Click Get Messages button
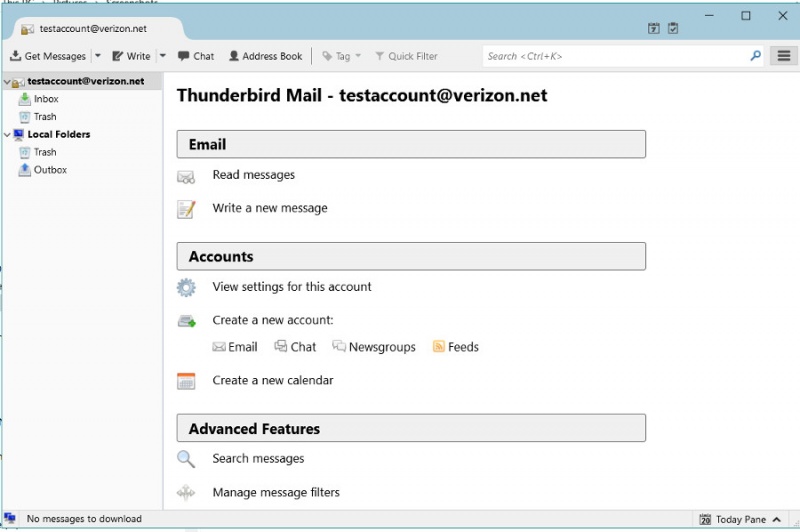Image resolution: width=800 pixels, height=532 pixels. click(x=48, y=56)
